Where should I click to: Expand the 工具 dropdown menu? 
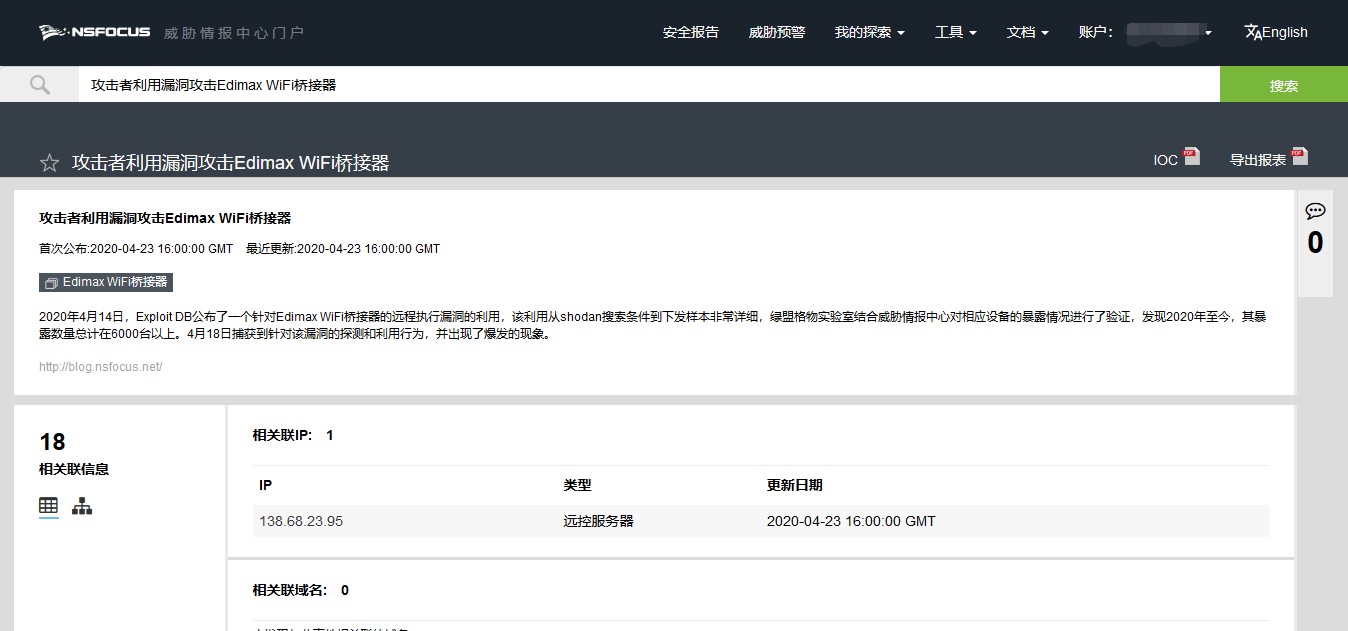tap(955, 32)
